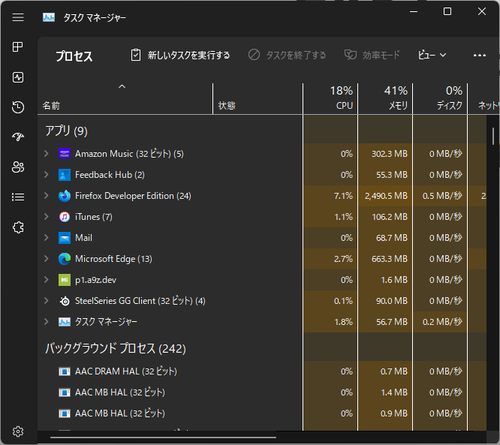The height and width of the screenshot is (445, 500).
Task: Click the Amazon Music app icon
Action: [64, 154]
